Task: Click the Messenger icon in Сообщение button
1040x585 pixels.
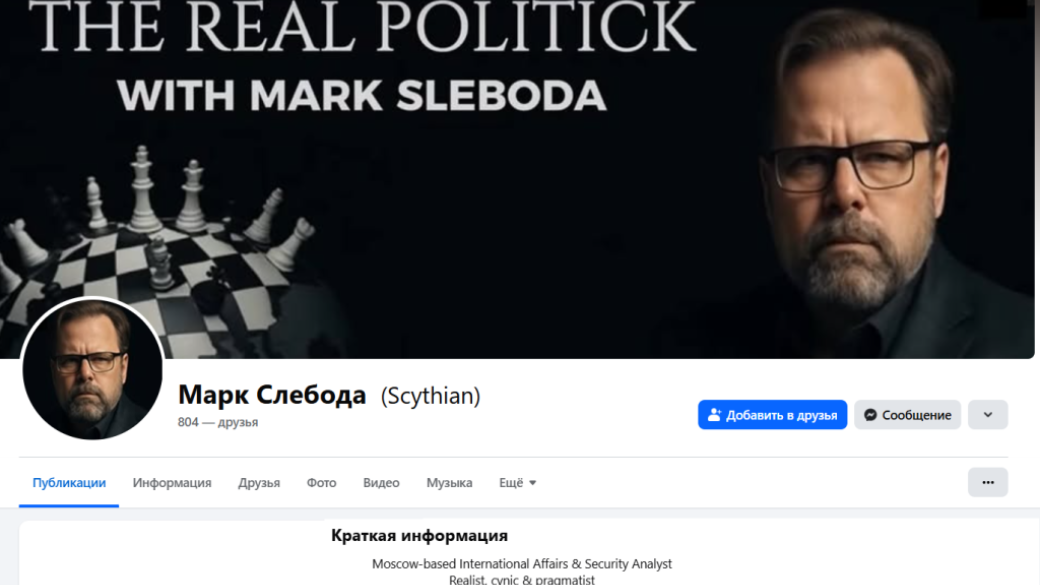Action: pos(870,415)
